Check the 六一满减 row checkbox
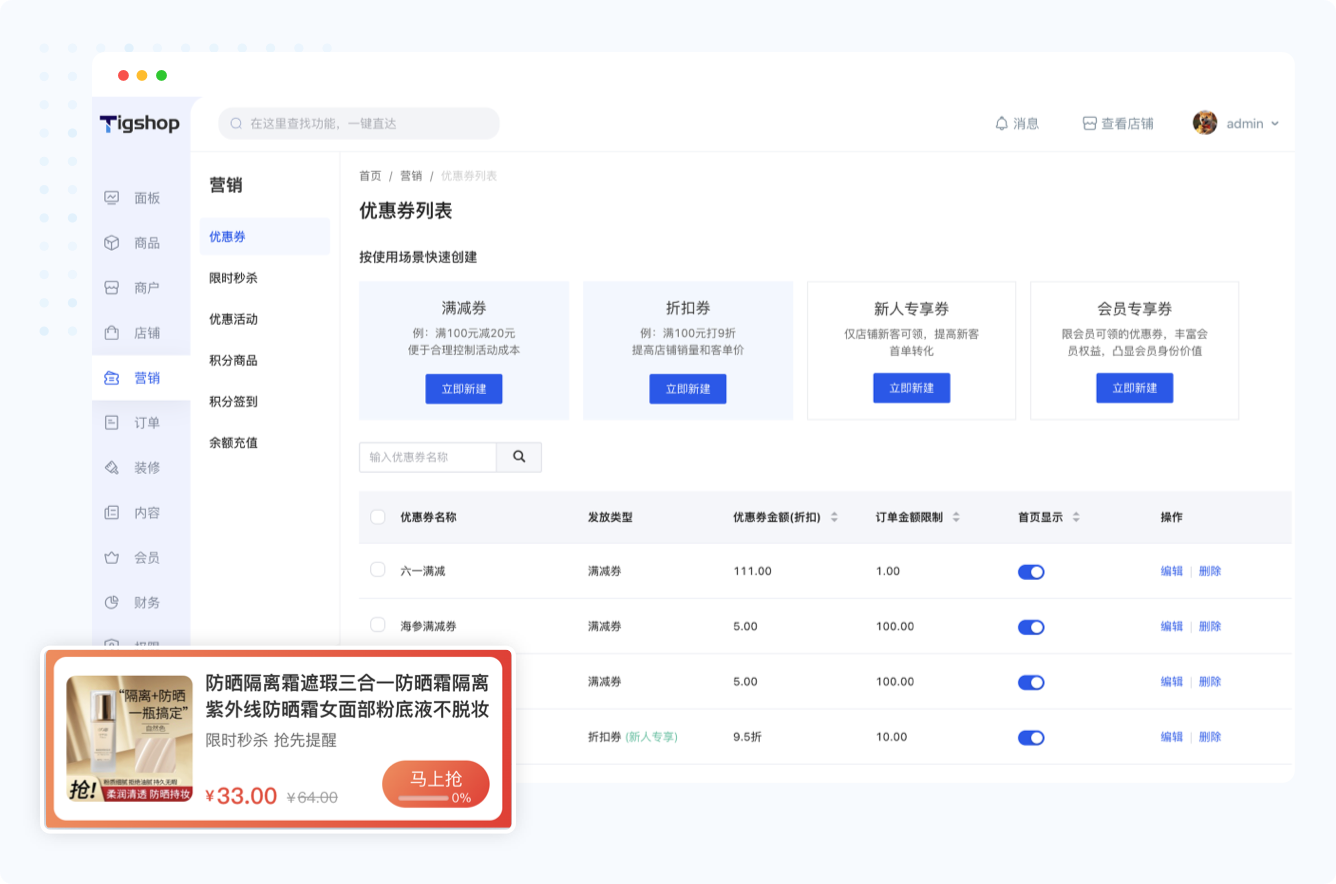 [378, 570]
